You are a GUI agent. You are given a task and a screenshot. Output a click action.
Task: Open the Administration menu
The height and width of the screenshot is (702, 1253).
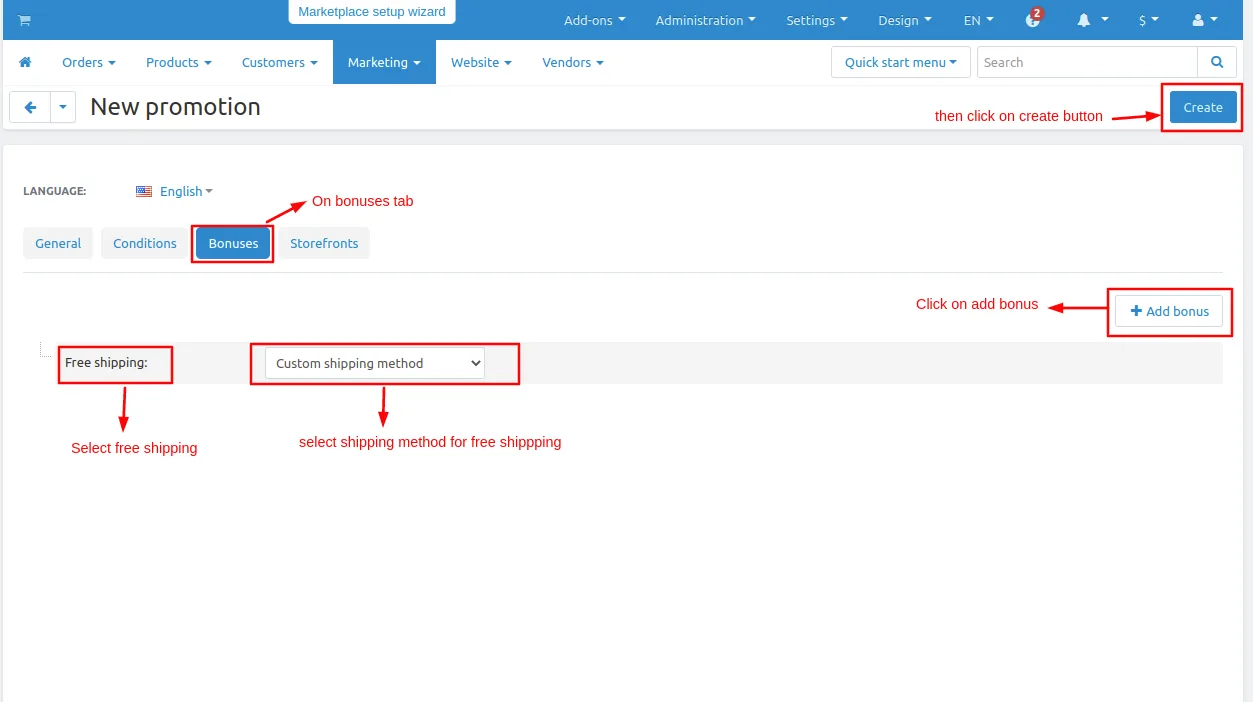(x=705, y=20)
